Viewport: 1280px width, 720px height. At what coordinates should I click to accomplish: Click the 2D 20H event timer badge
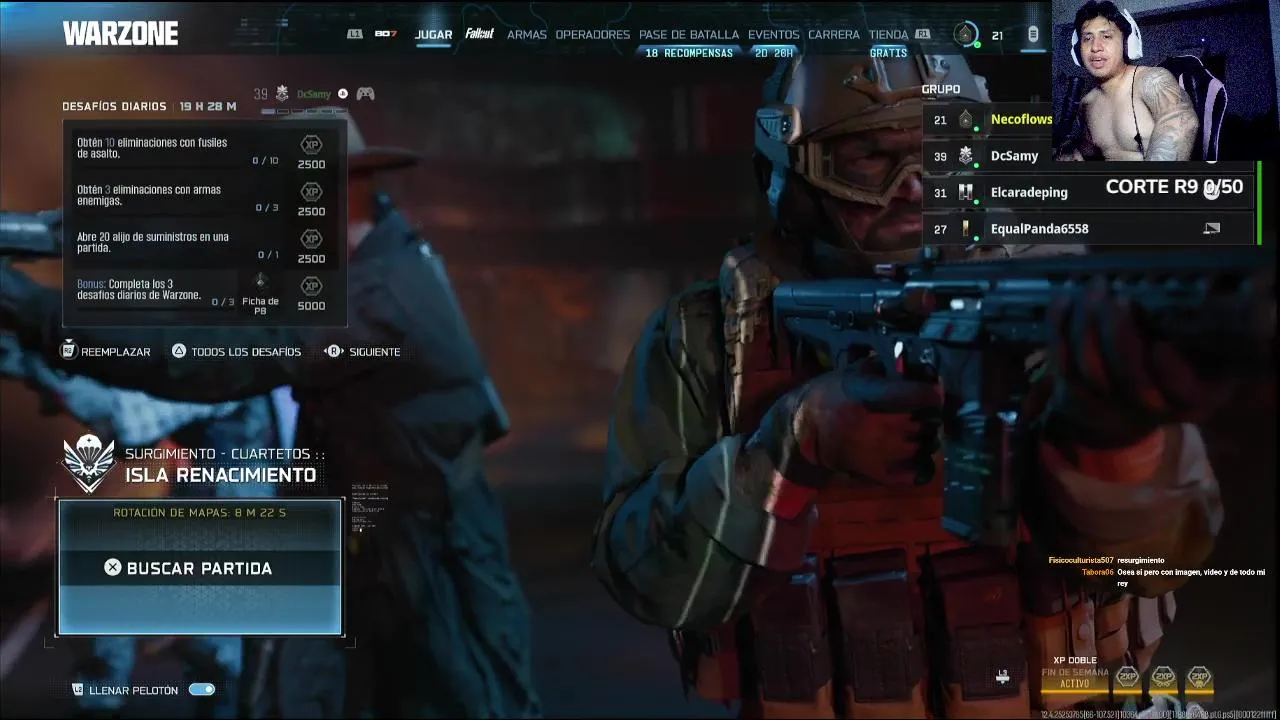tap(774, 53)
